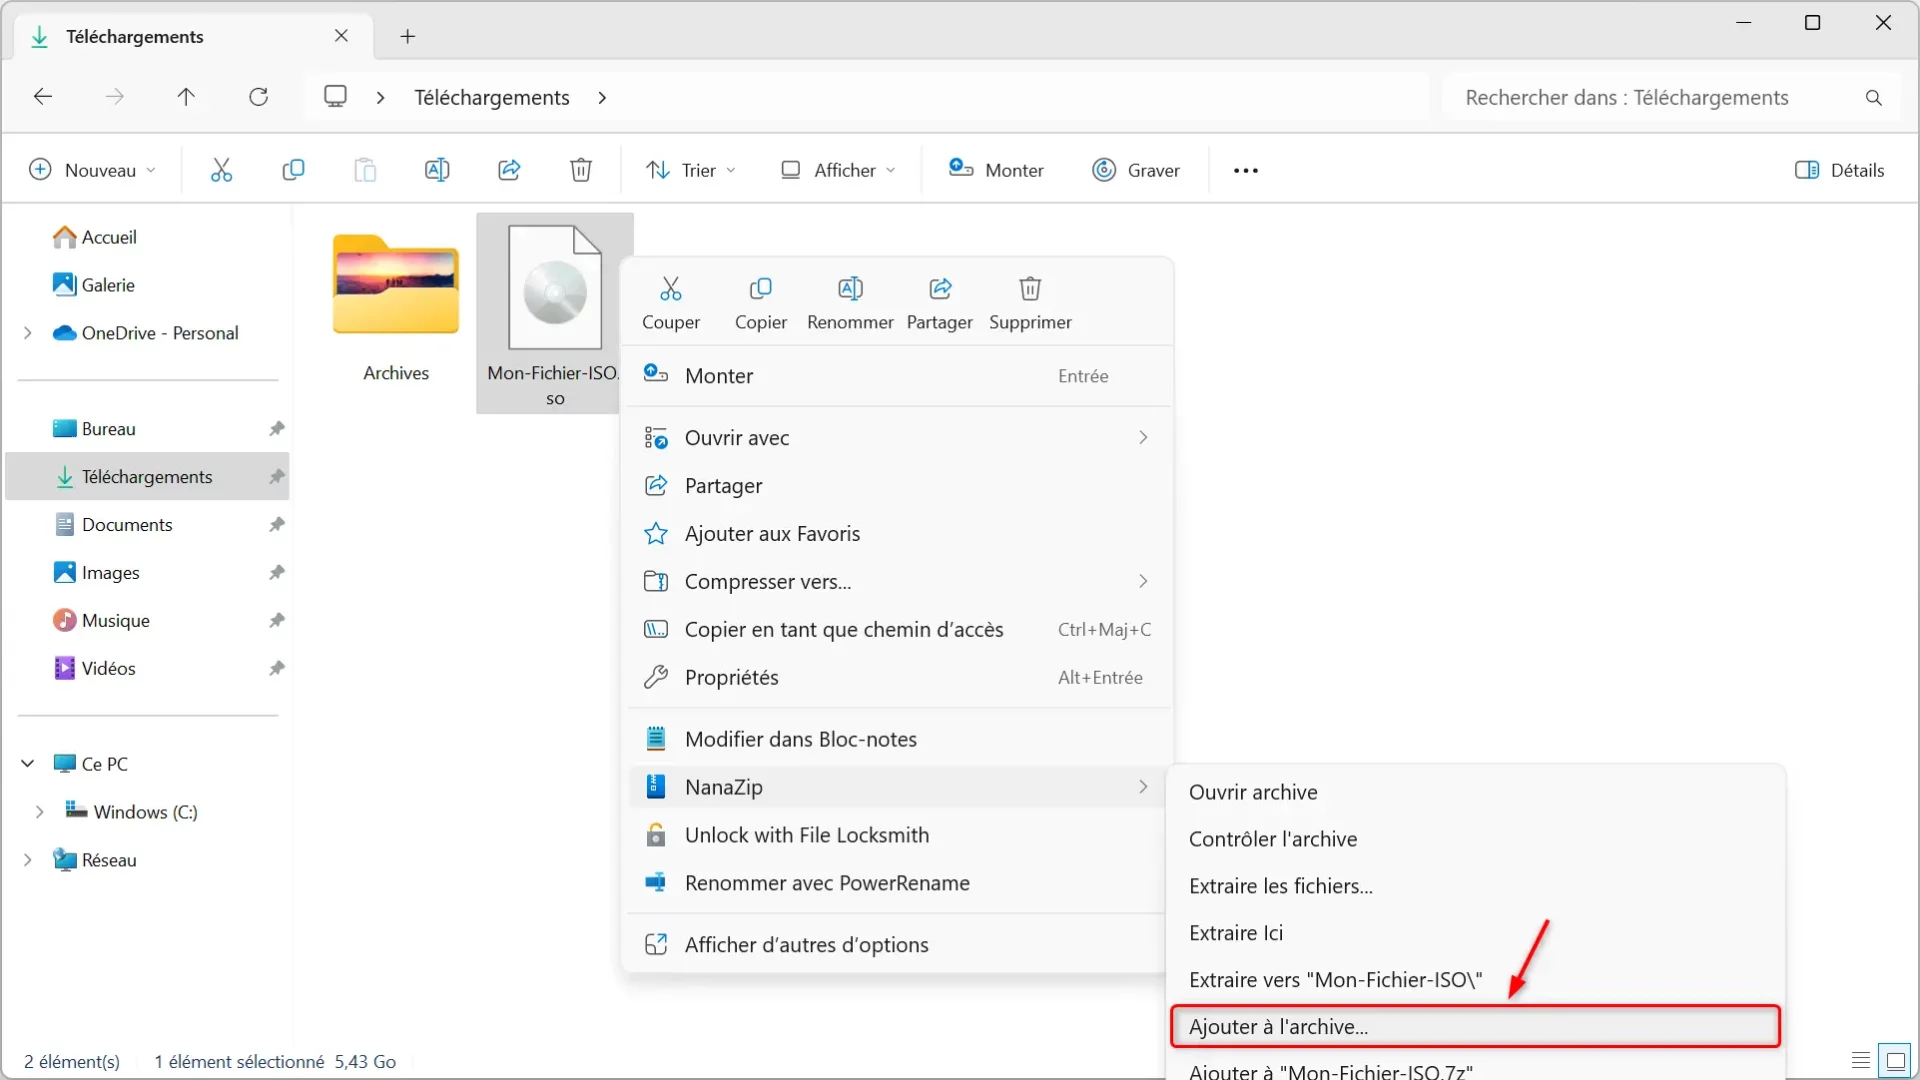Image resolution: width=1920 pixels, height=1080 pixels.
Task: Open the three-dots More options menu
Action: pyautogui.click(x=1246, y=171)
